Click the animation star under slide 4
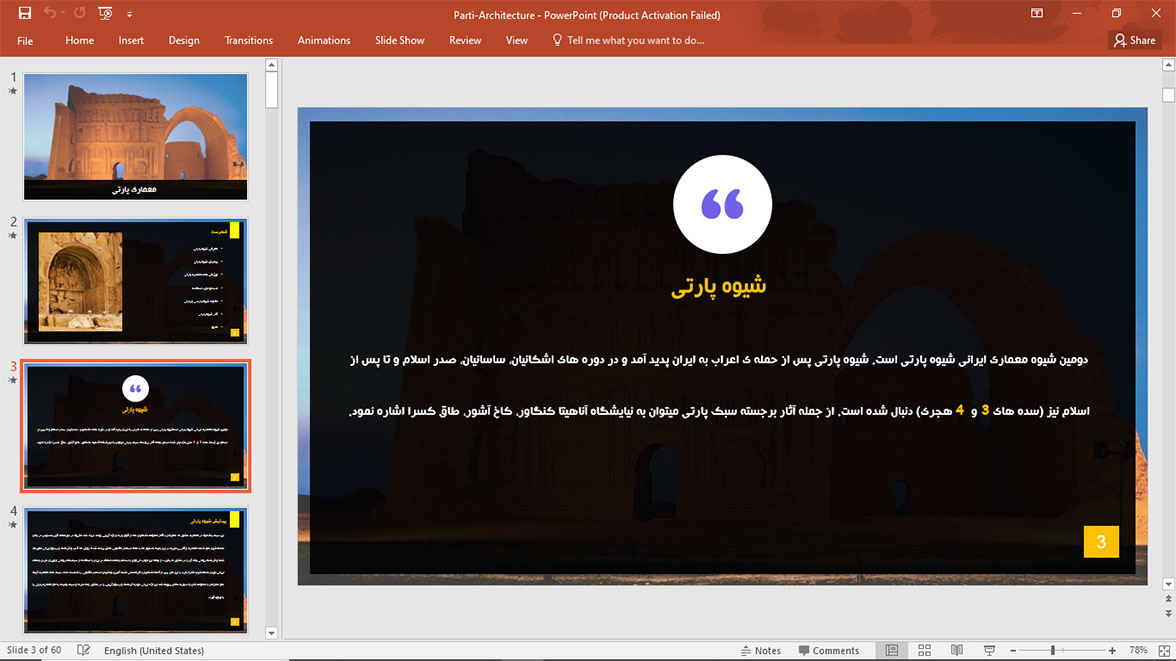Image resolution: width=1176 pixels, height=661 pixels. coord(13,525)
